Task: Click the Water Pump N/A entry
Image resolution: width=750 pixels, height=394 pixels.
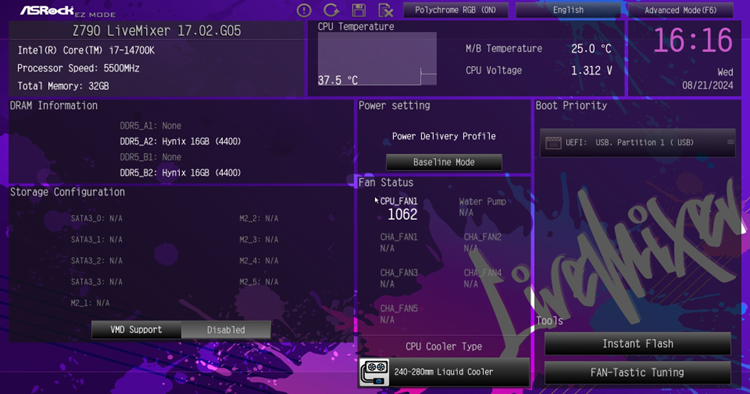Action: point(482,207)
